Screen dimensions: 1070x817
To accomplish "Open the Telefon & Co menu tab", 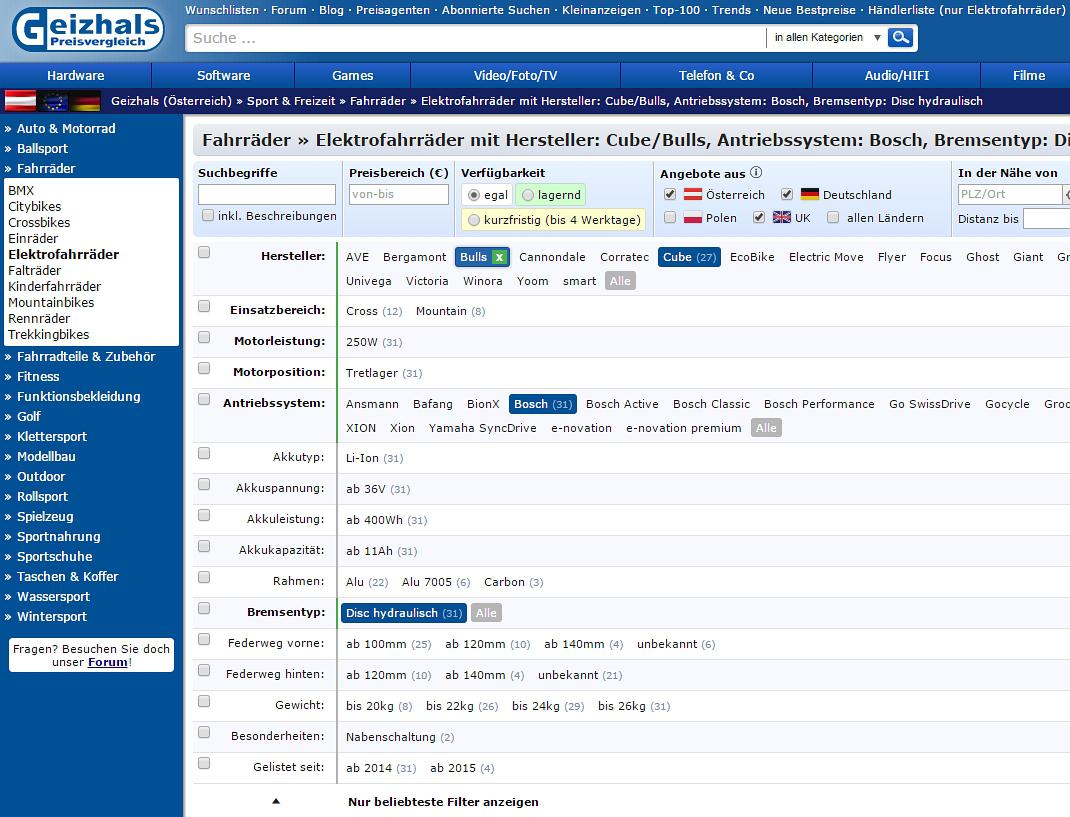I will 717,75.
